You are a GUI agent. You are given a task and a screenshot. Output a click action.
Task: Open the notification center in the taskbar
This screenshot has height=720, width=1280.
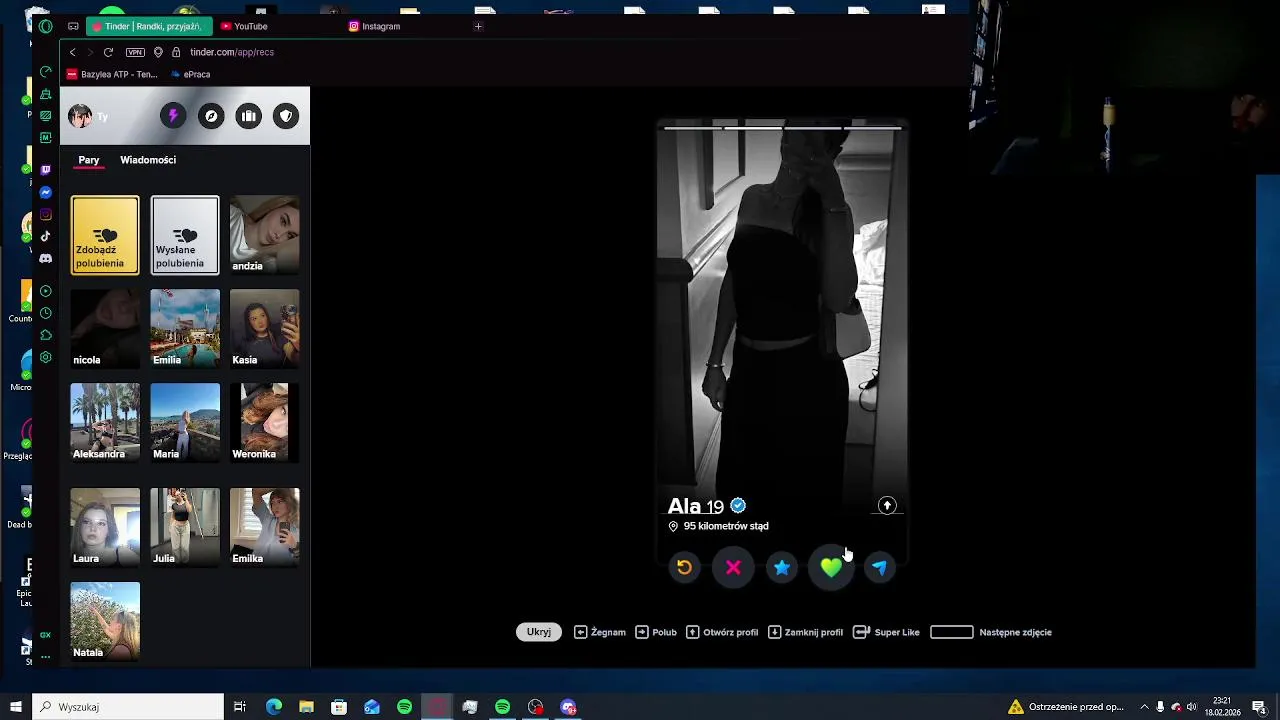(x=1261, y=707)
